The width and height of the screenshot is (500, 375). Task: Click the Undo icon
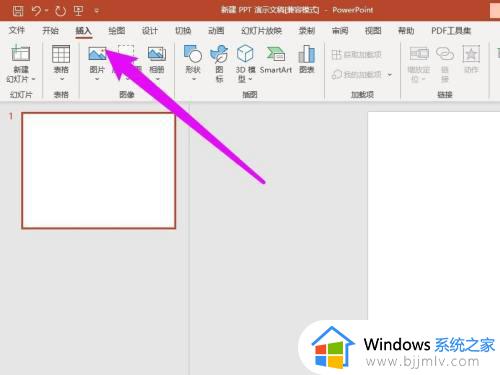click(37, 11)
